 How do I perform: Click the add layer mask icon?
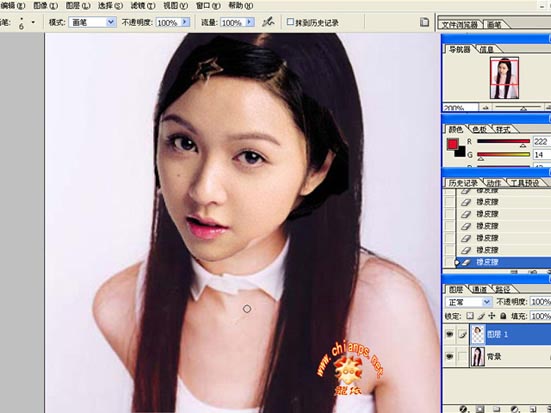[480, 409]
